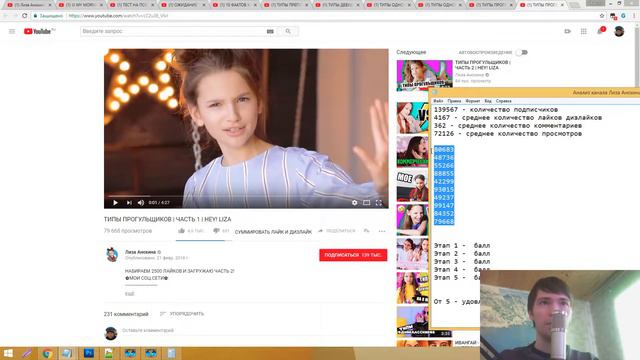The height and width of the screenshot is (360, 640).
Task: Open the upload video camera icon
Action: 567,31
